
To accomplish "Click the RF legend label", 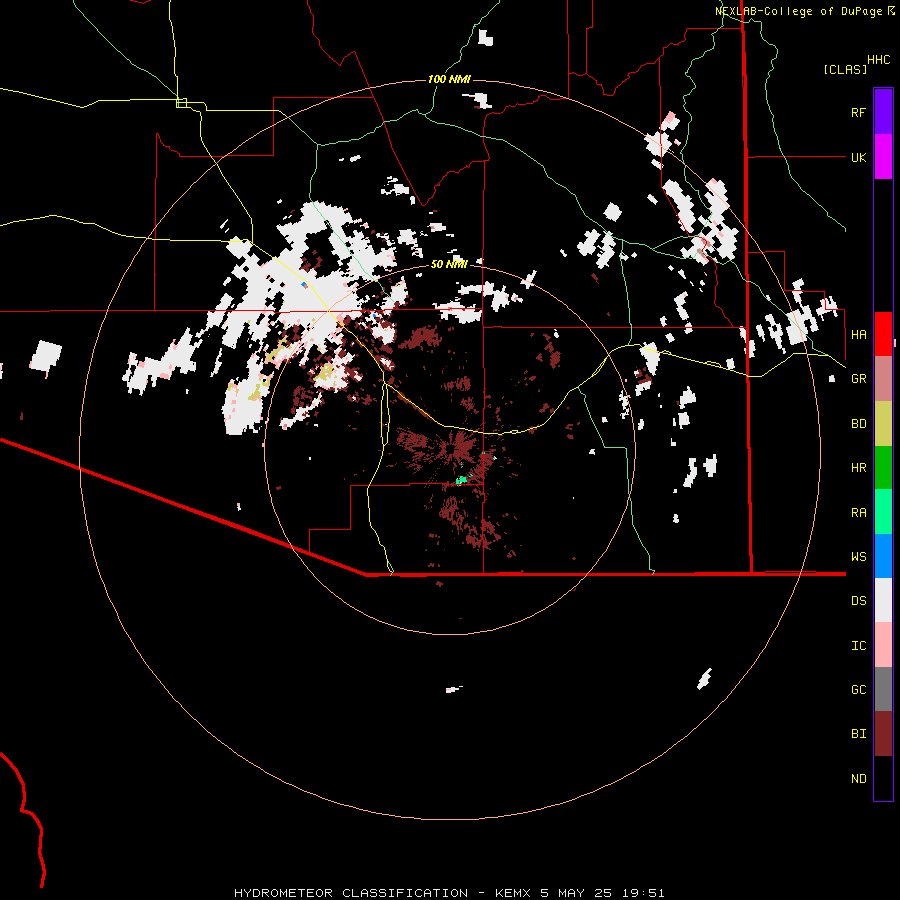I will coord(858,112).
